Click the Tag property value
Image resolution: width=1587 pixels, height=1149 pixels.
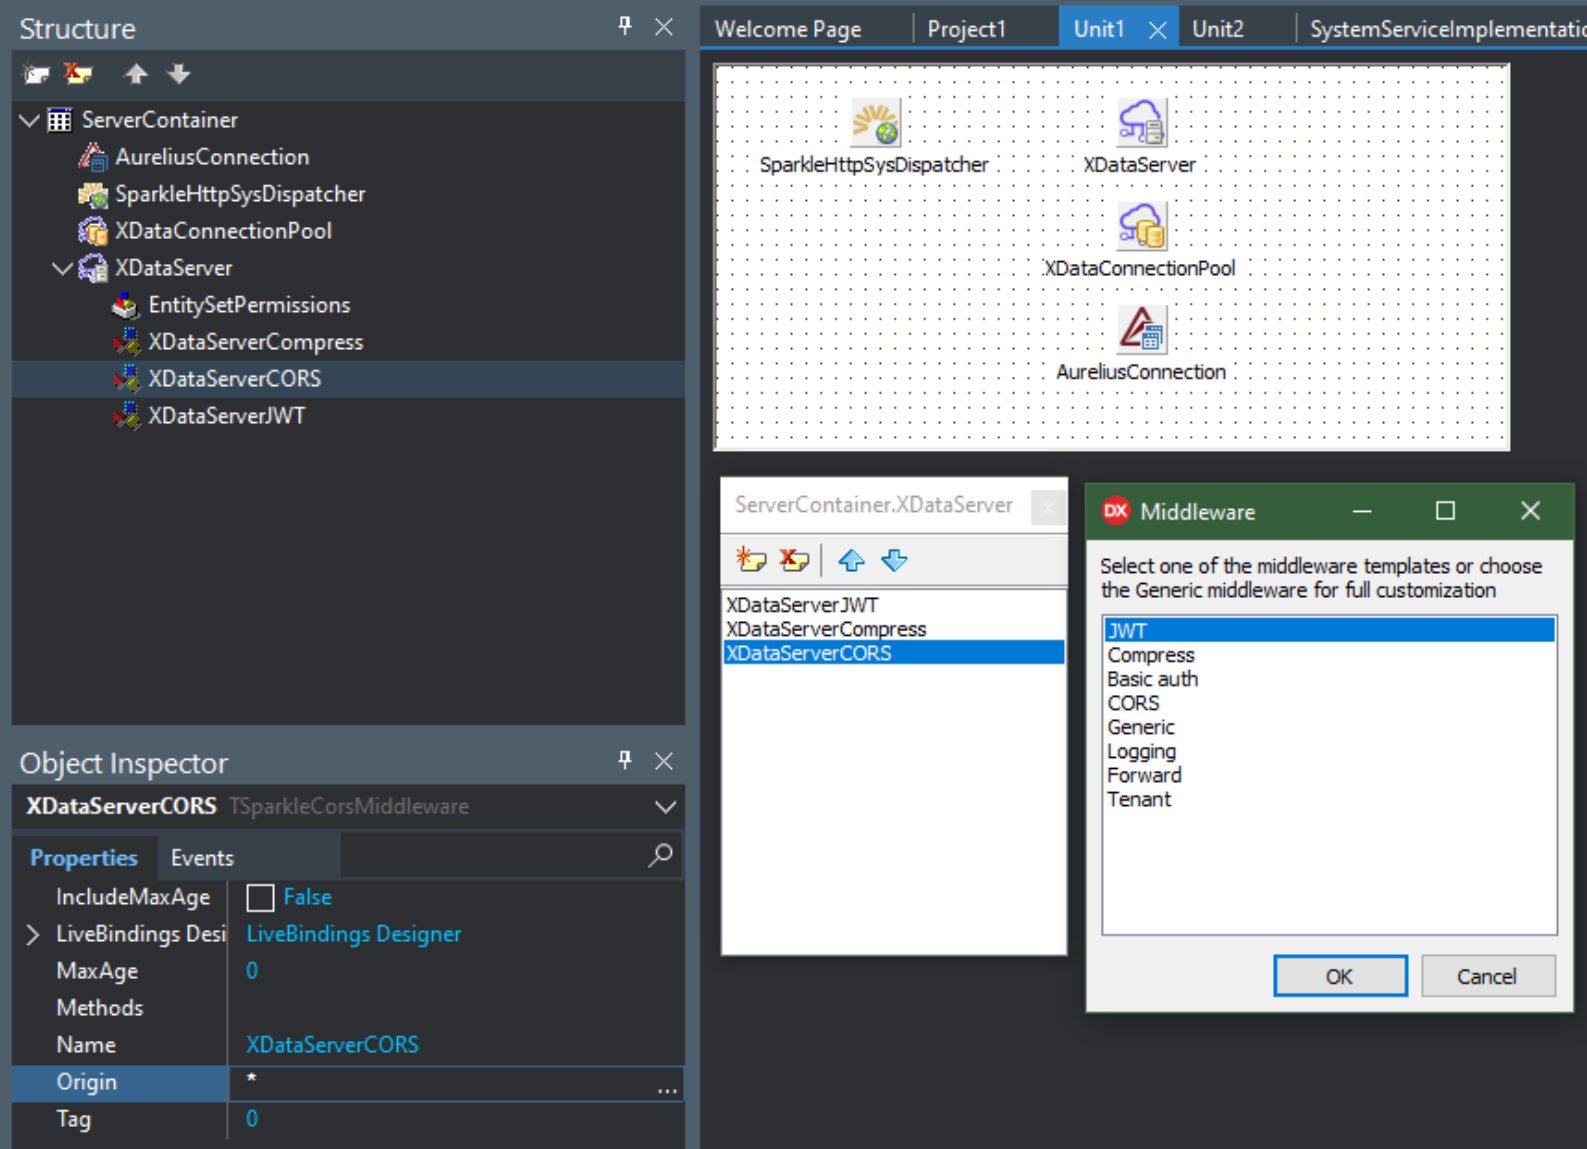pos(252,1119)
